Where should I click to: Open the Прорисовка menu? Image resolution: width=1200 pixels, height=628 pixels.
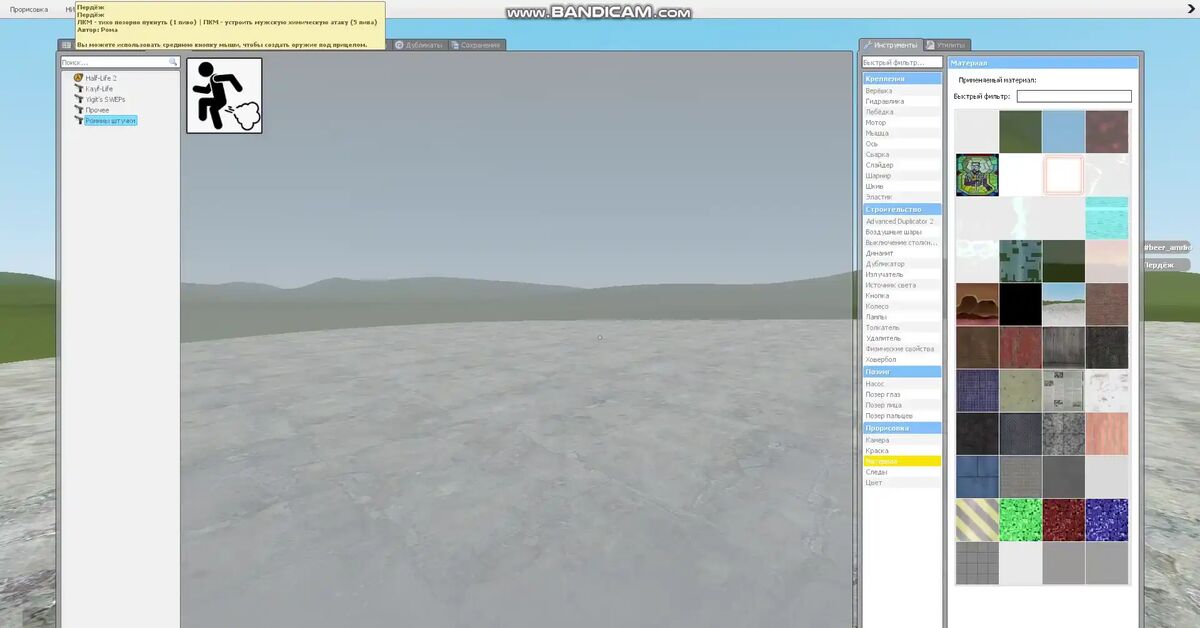coord(29,9)
